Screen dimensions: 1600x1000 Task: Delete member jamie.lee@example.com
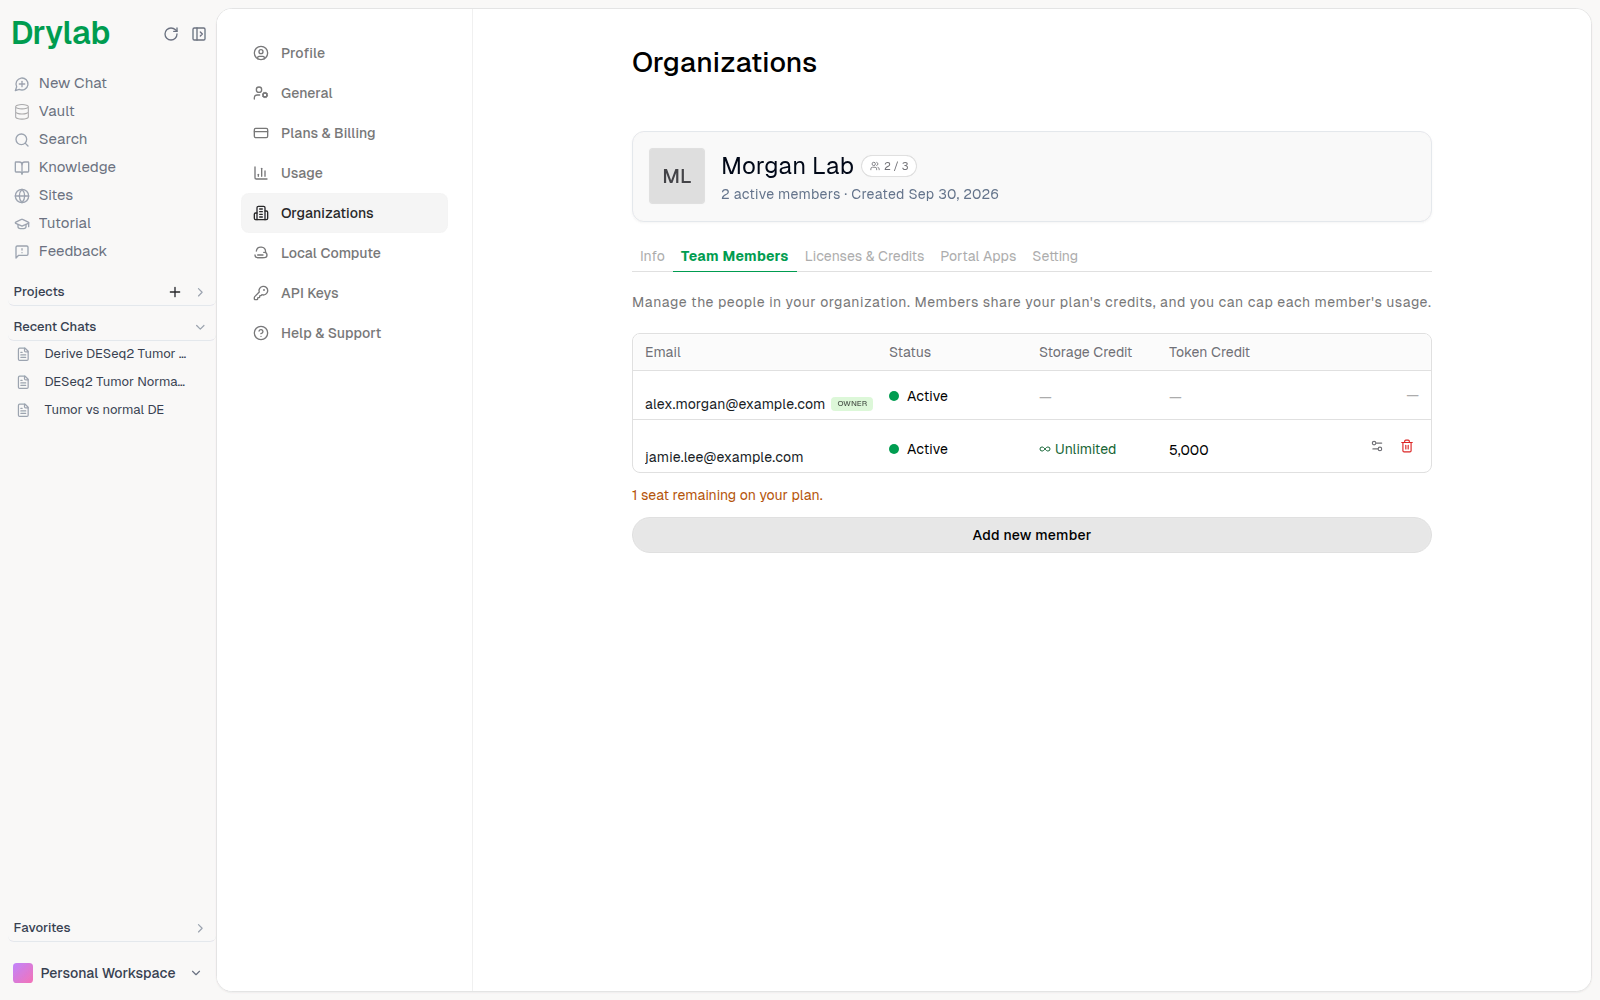click(x=1407, y=446)
